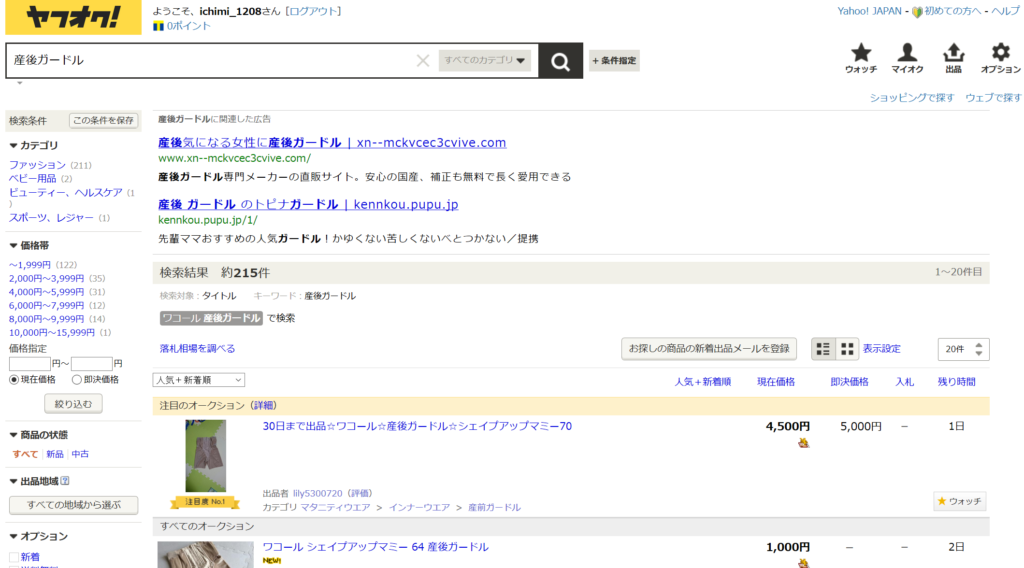The image size is (1024, 568).
Task: Open the Options gear icon
Action: [x=1000, y=53]
